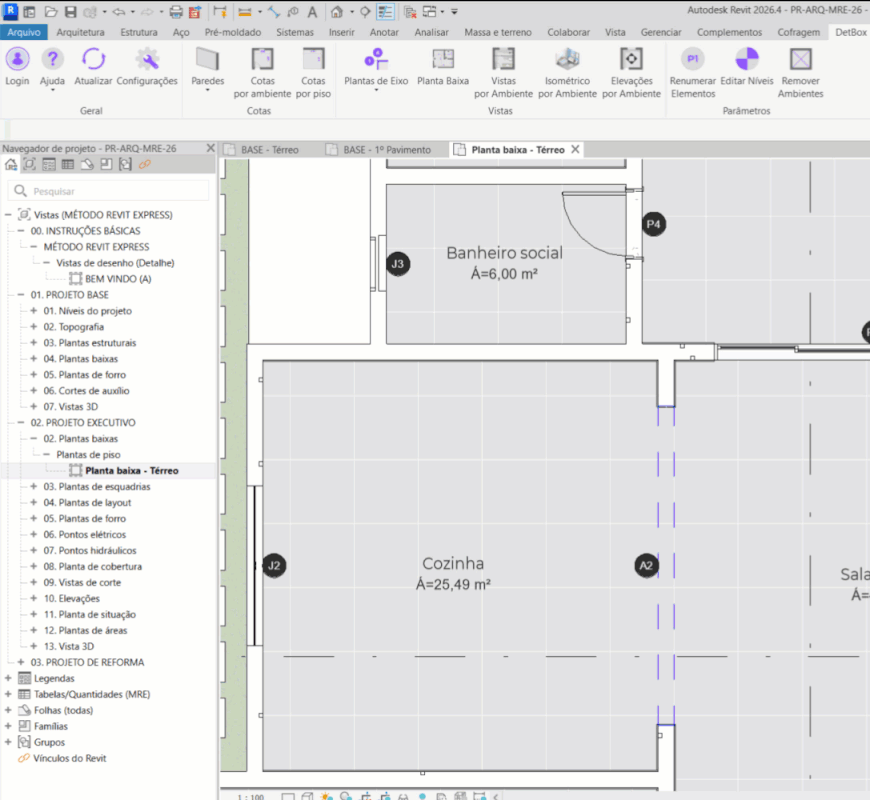Expand the Famílias node
Image resolution: width=870 pixels, height=800 pixels.
(8, 726)
